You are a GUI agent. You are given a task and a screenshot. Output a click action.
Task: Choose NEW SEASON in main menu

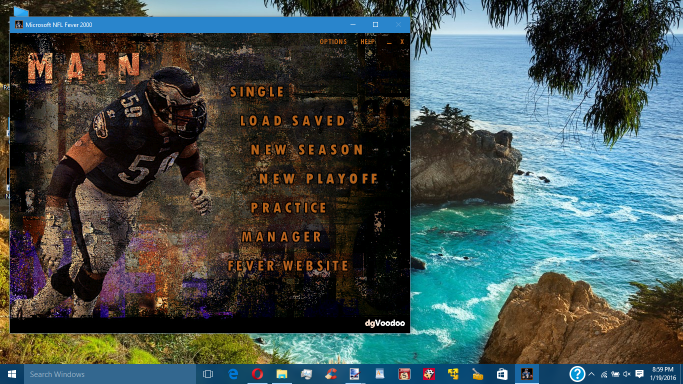(307, 150)
